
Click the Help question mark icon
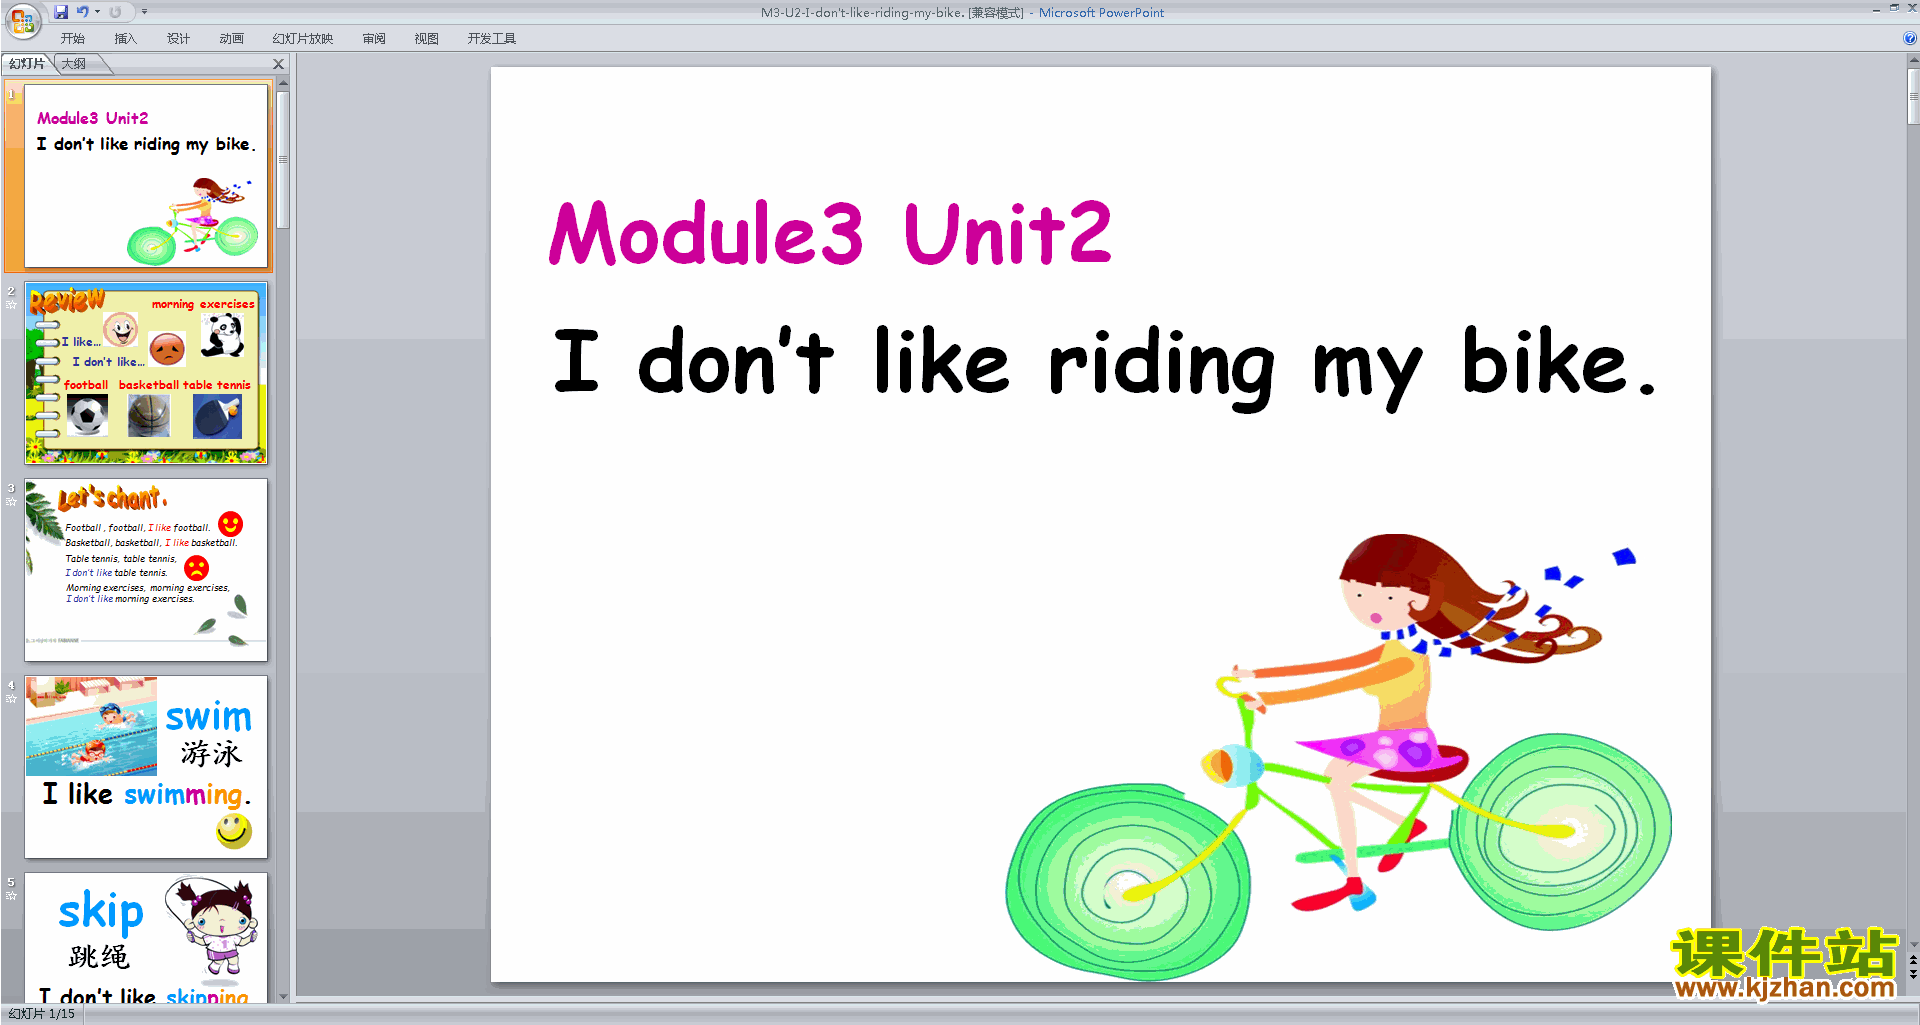tap(1910, 39)
